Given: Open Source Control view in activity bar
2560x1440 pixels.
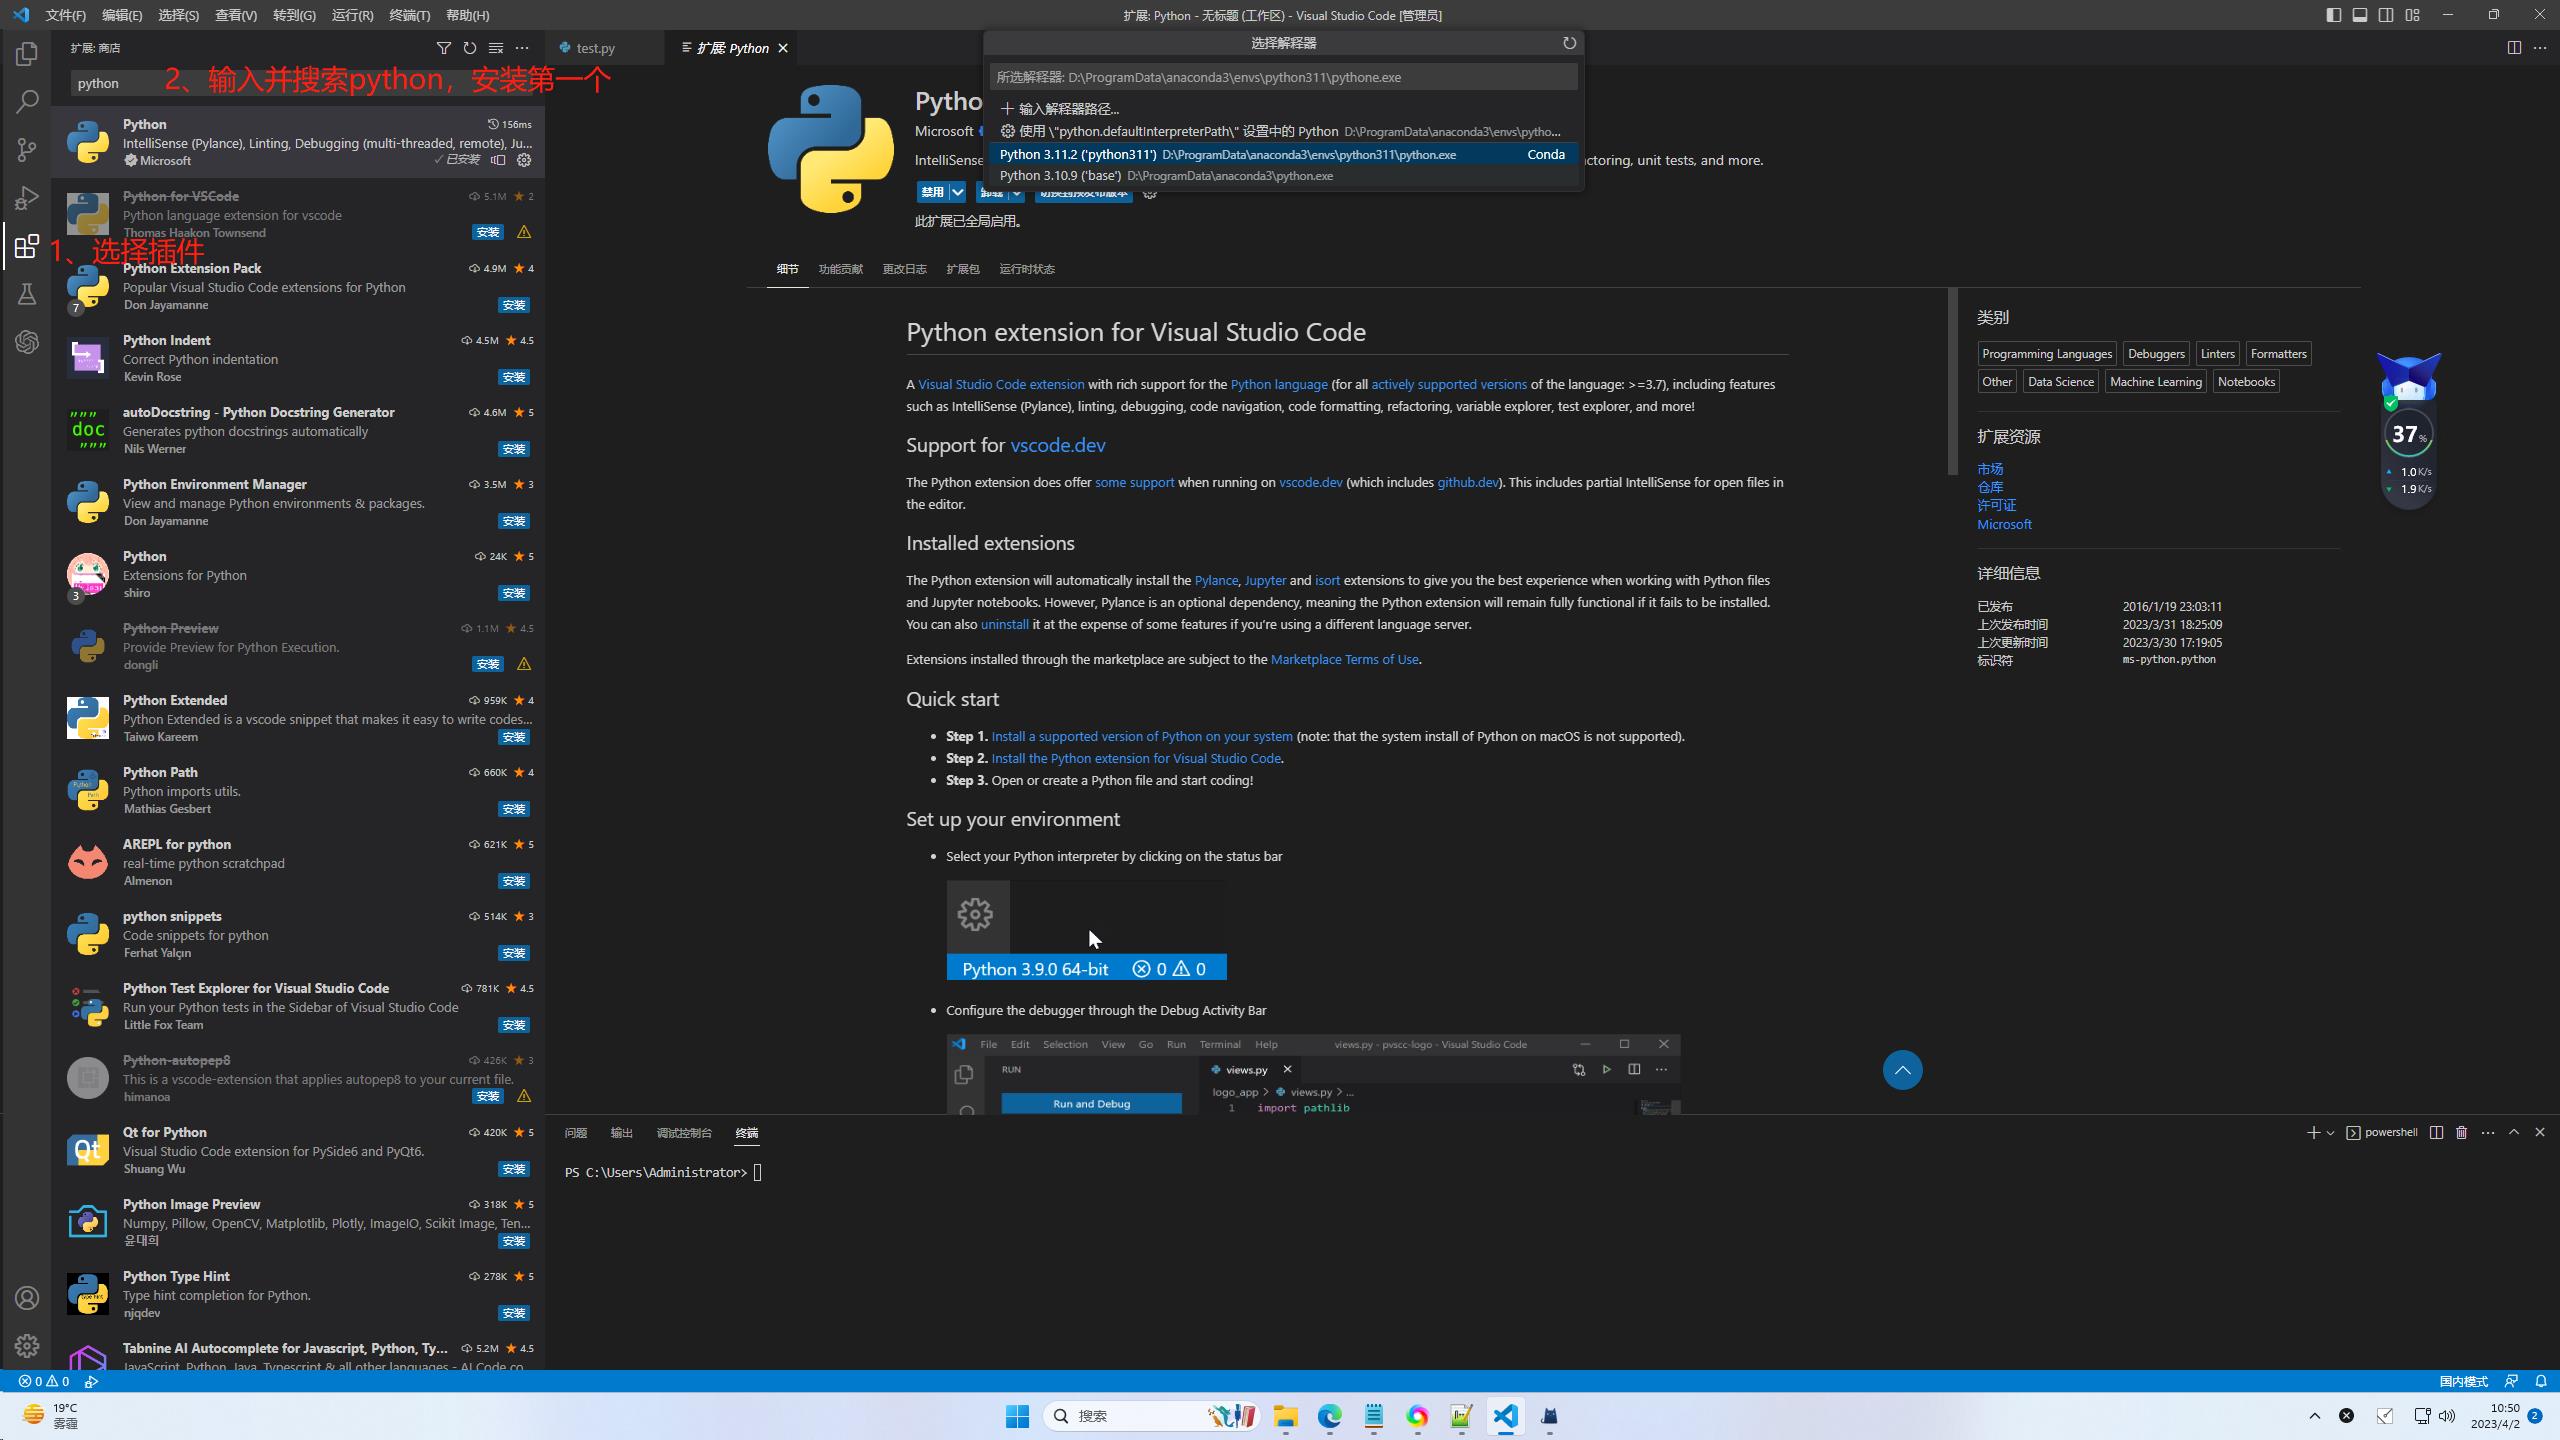Looking at the screenshot, I should tap(27, 150).
